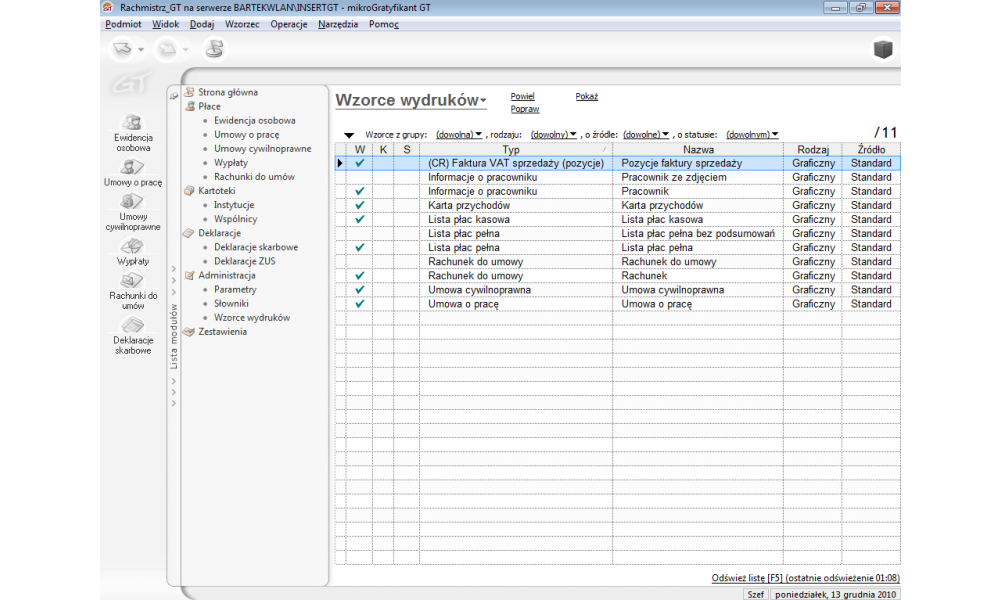1000x600 pixels.
Task: Open the Pomoc menu
Action: pos(384,24)
